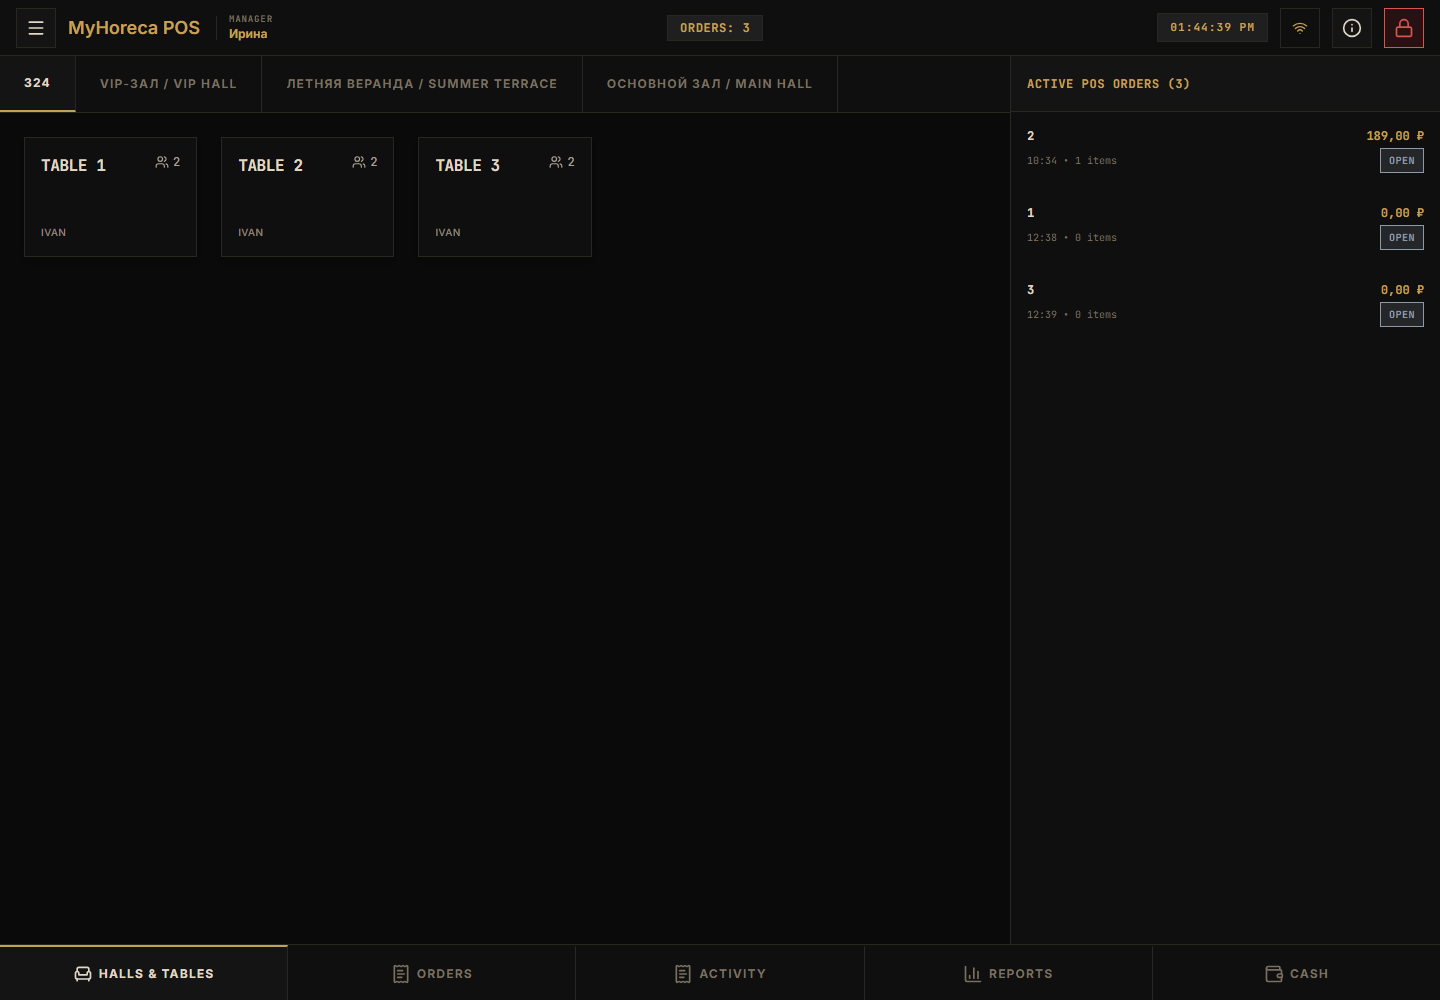Open the info icon button

tap(1352, 28)
